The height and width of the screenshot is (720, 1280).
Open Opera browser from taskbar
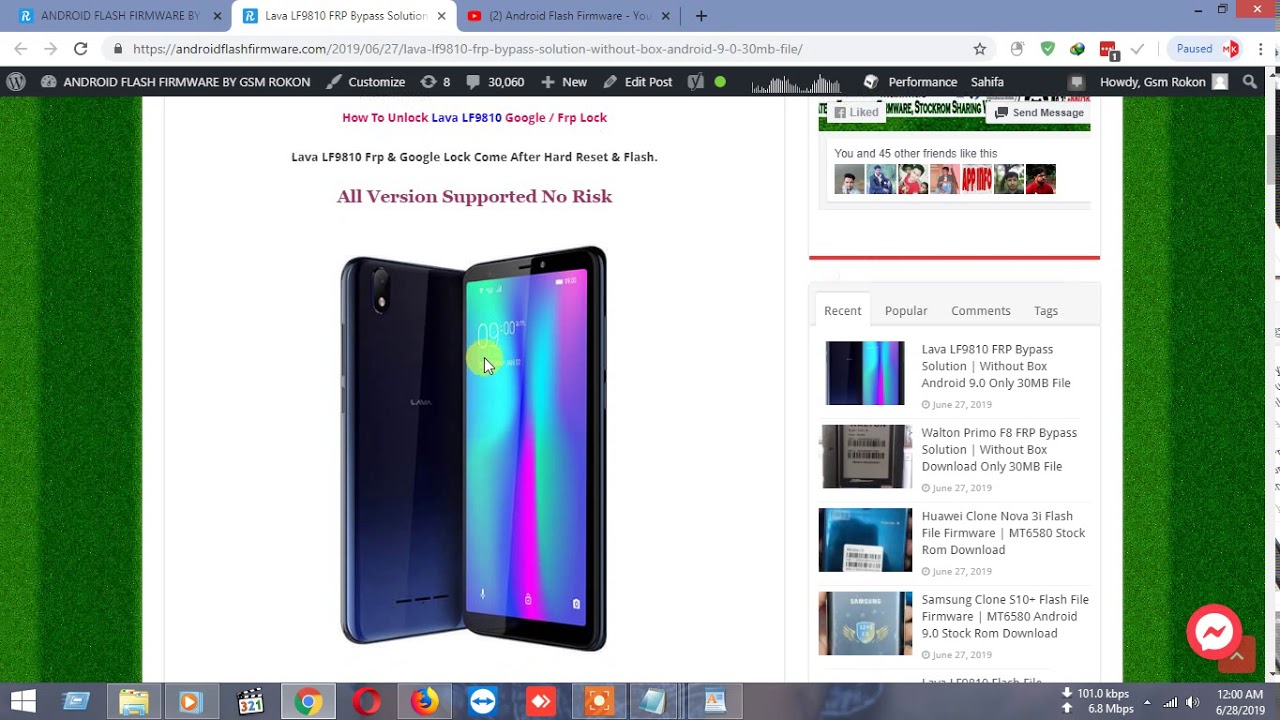coord(366,702)
